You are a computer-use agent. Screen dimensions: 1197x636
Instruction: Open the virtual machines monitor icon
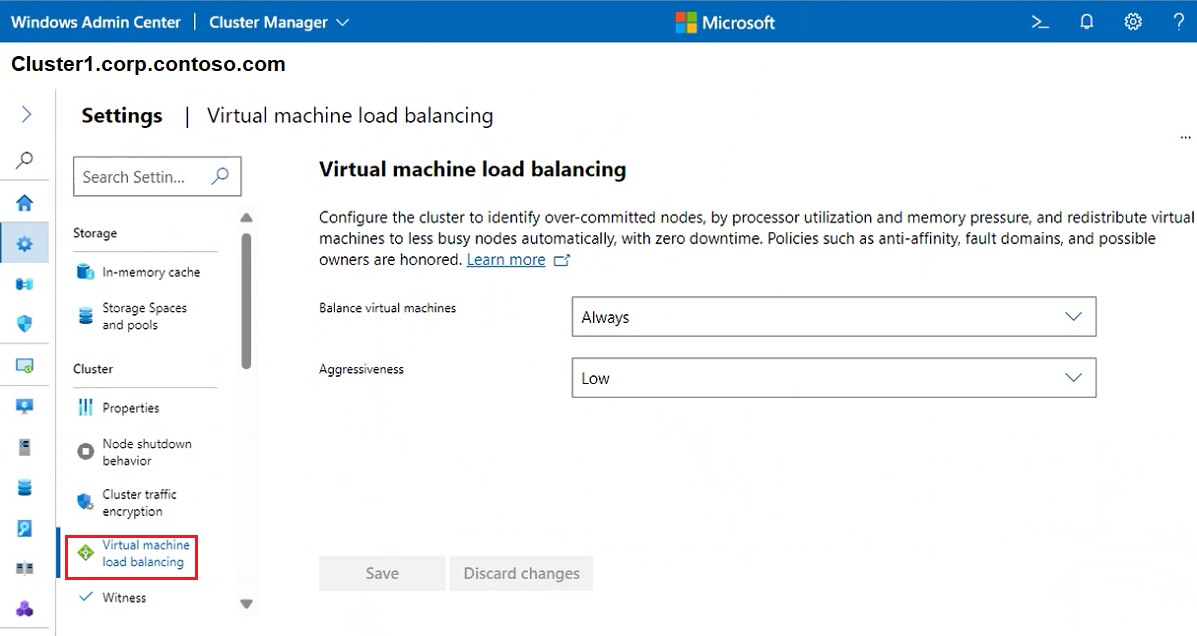tap(24, 366)
